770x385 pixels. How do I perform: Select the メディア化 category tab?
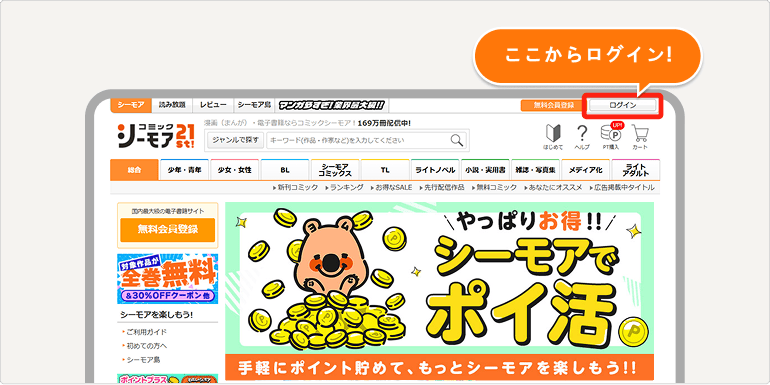[x=585, y=170]
